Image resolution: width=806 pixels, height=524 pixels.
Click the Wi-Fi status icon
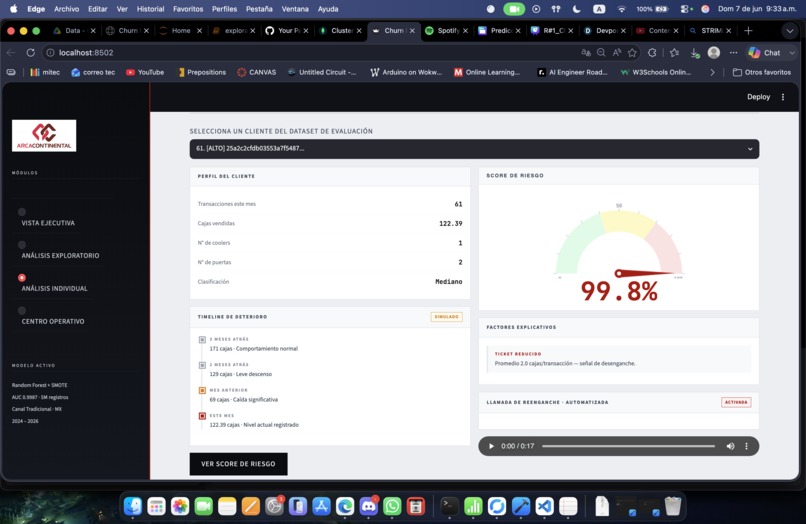(621, 9)
